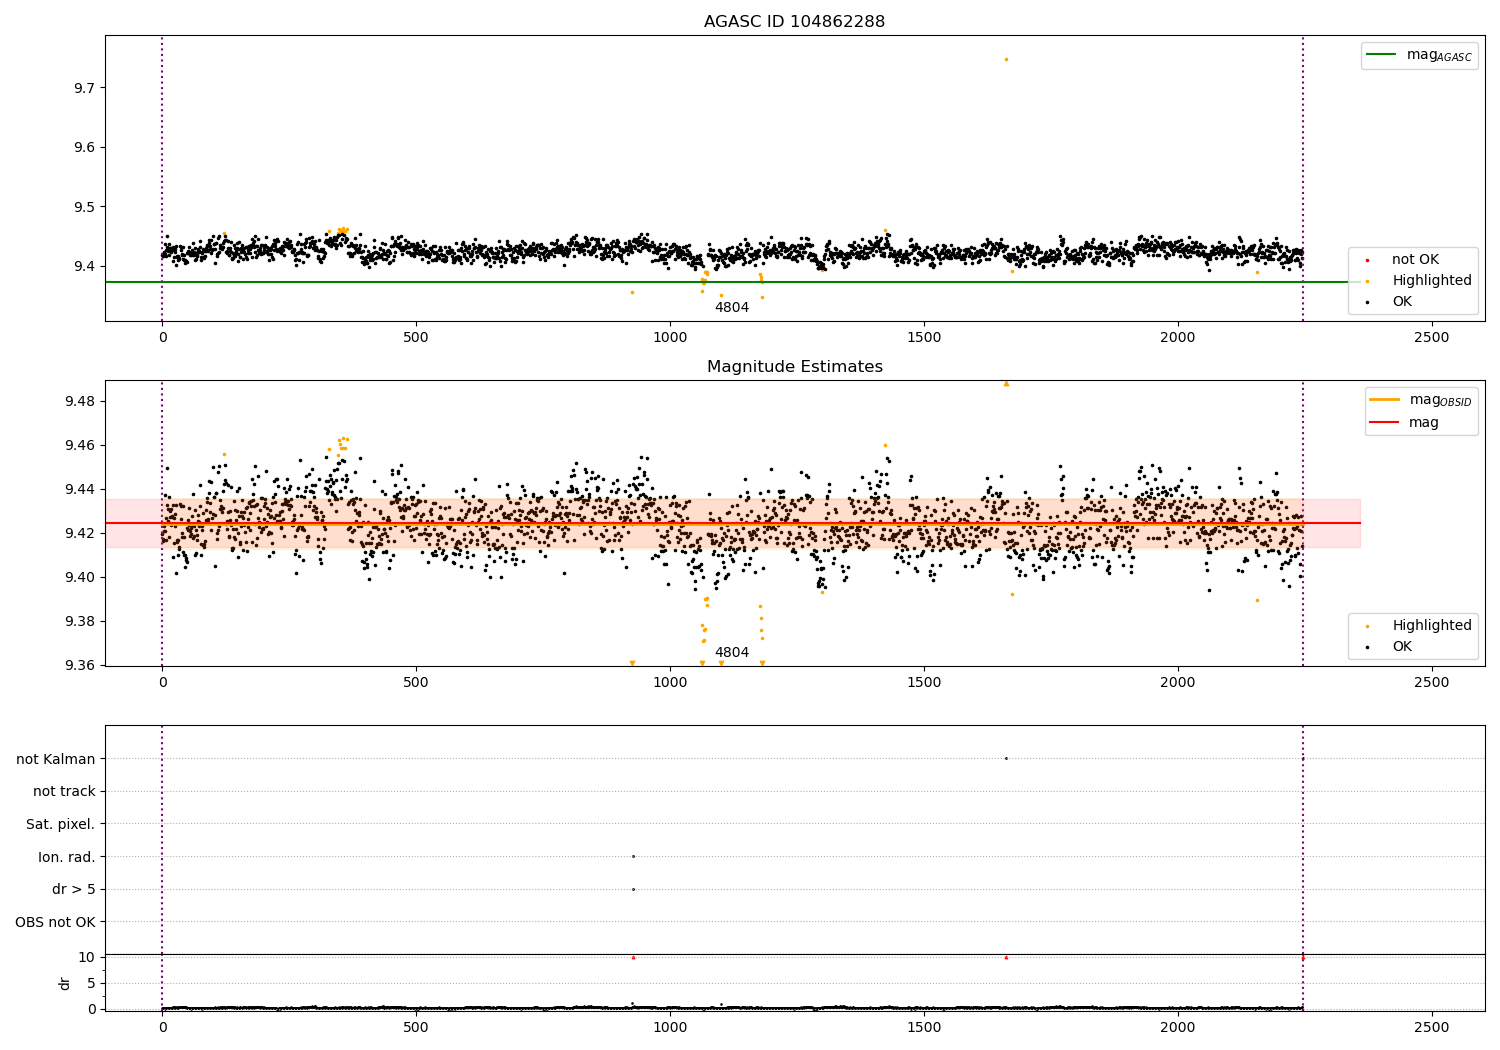Click the 9.6 tick label of the top plot

84,147
